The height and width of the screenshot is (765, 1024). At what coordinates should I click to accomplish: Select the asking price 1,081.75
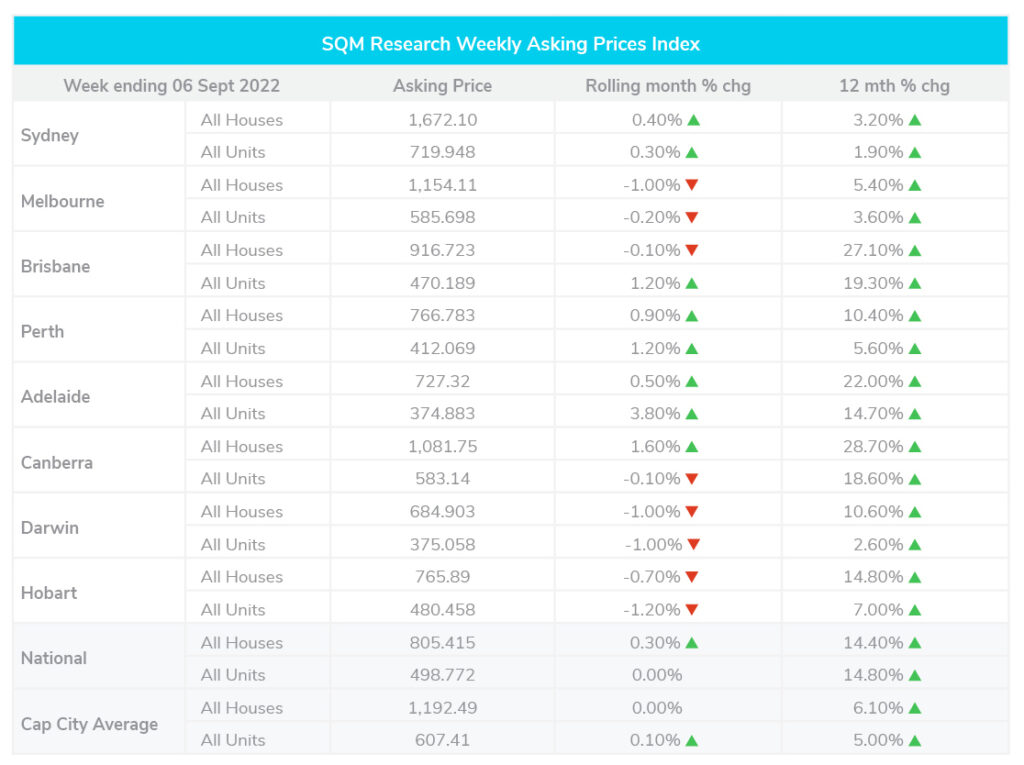443,447
